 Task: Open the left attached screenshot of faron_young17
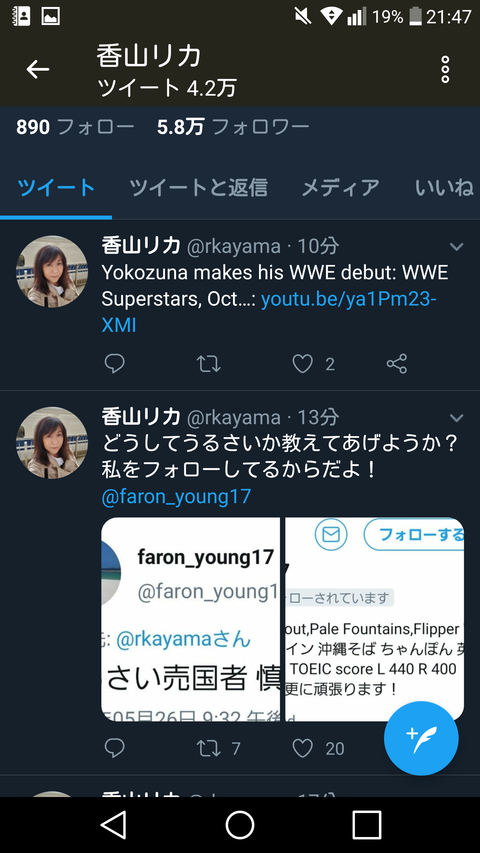[x=190, y=619]
